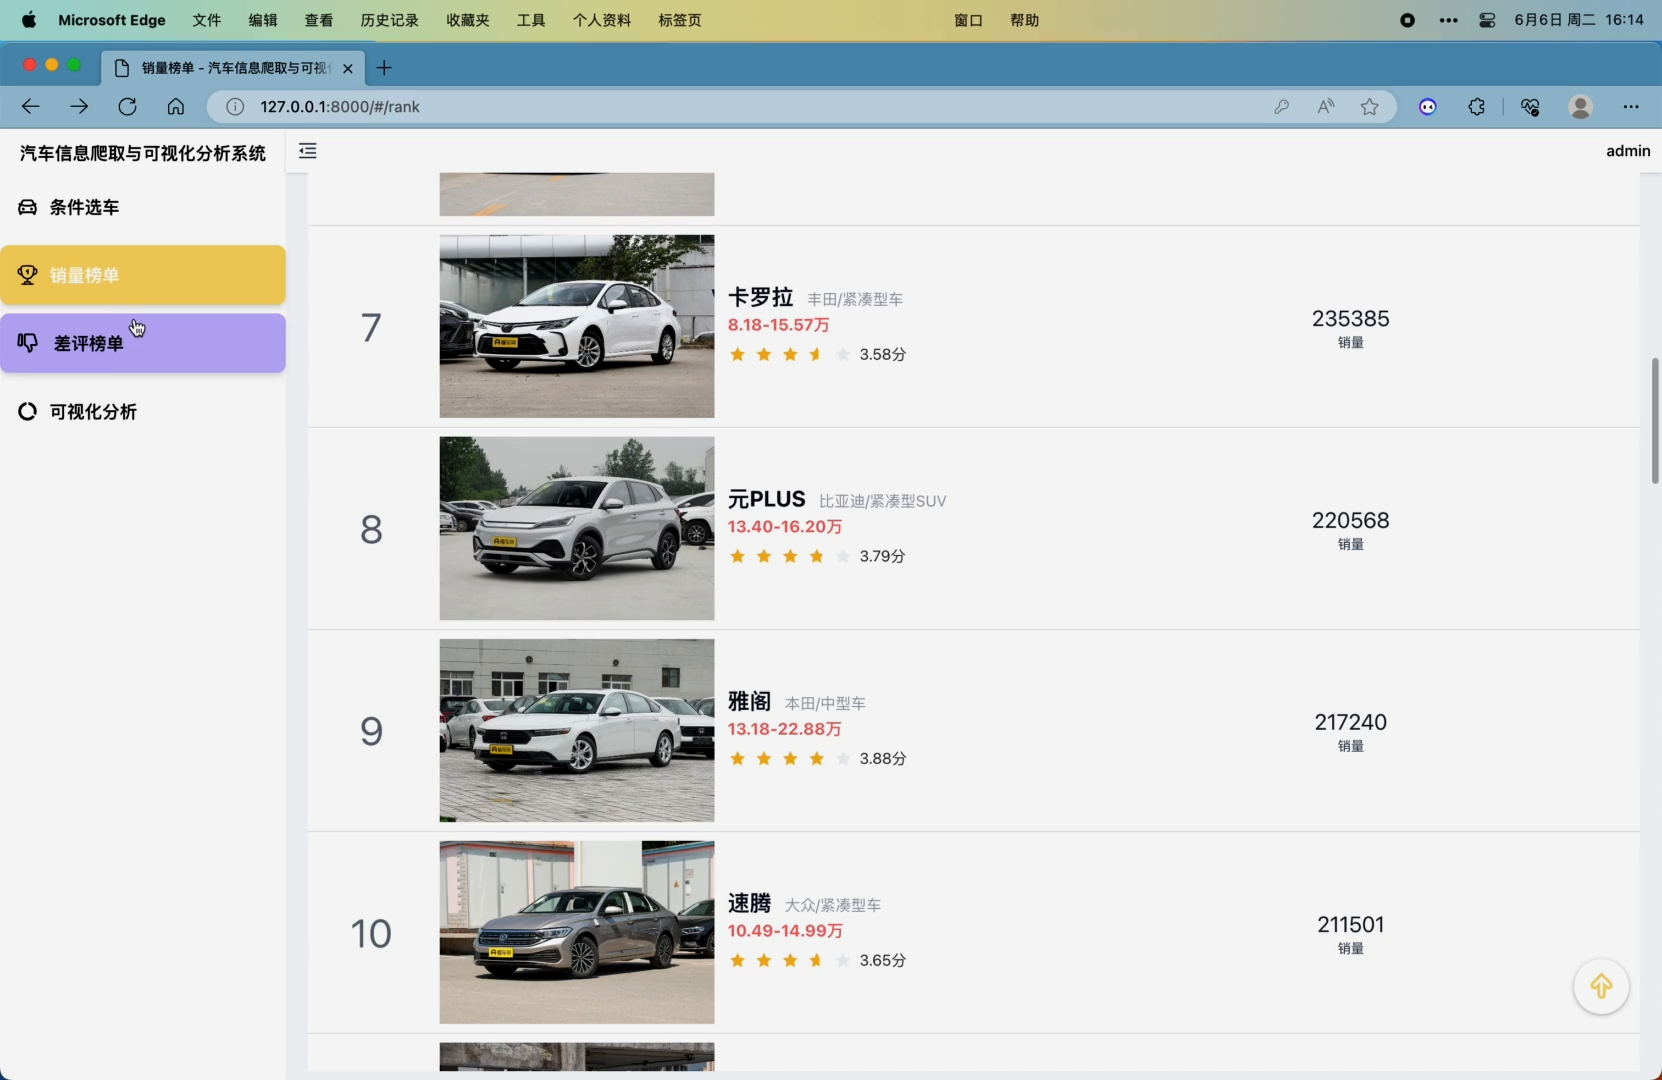The image size is (1662, 1080).
Task: Open the 元PLUS car photo
Action: pyautogui.click(x=577, y=528)
